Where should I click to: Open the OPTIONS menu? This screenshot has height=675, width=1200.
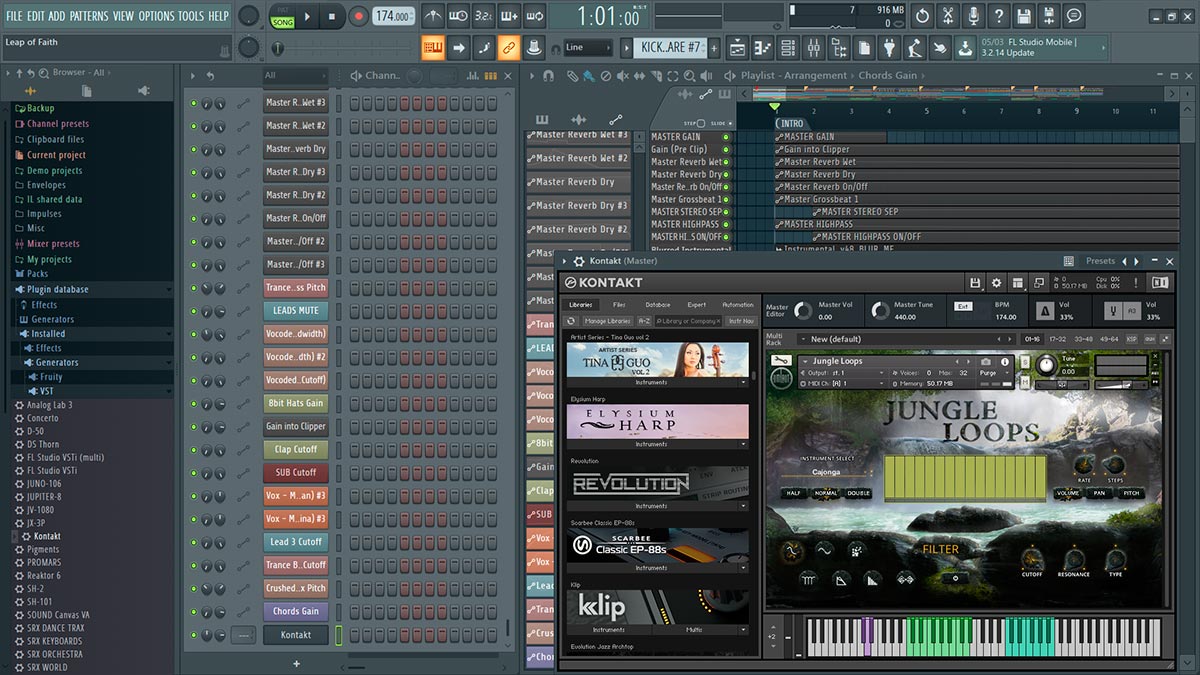tap(156, 16)
